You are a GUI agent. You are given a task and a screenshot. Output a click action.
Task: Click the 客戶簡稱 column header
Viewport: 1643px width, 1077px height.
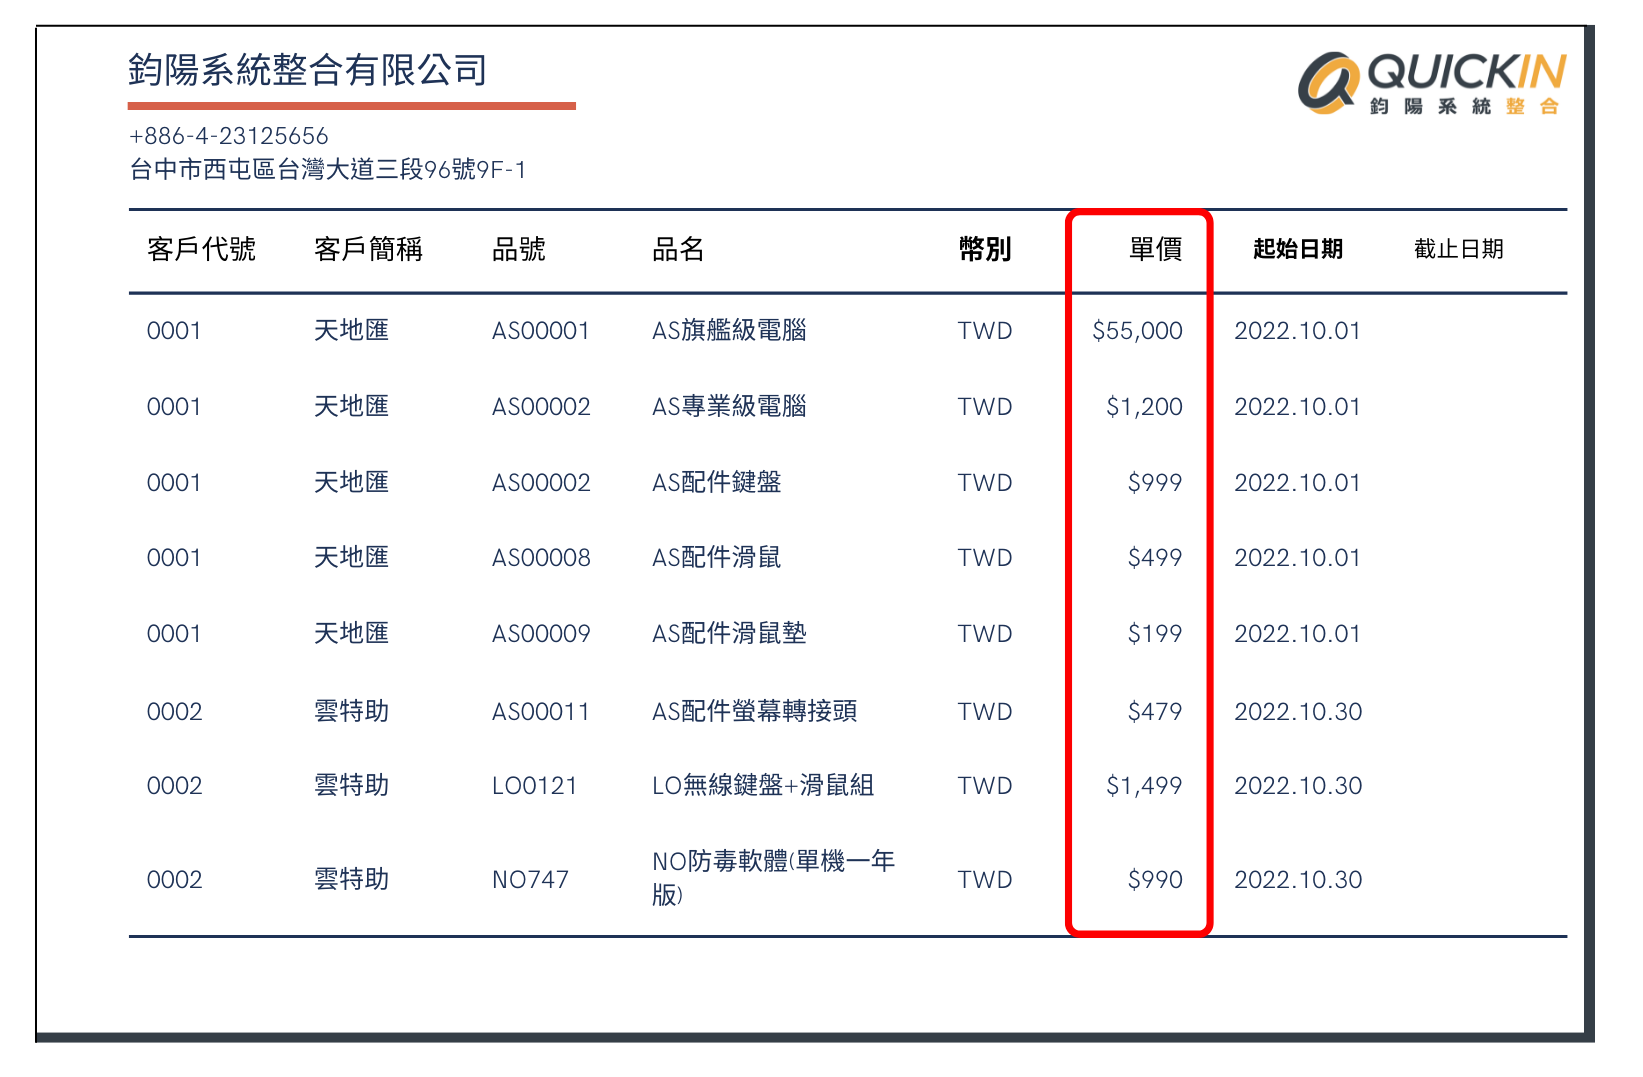[x=368, y=249]
